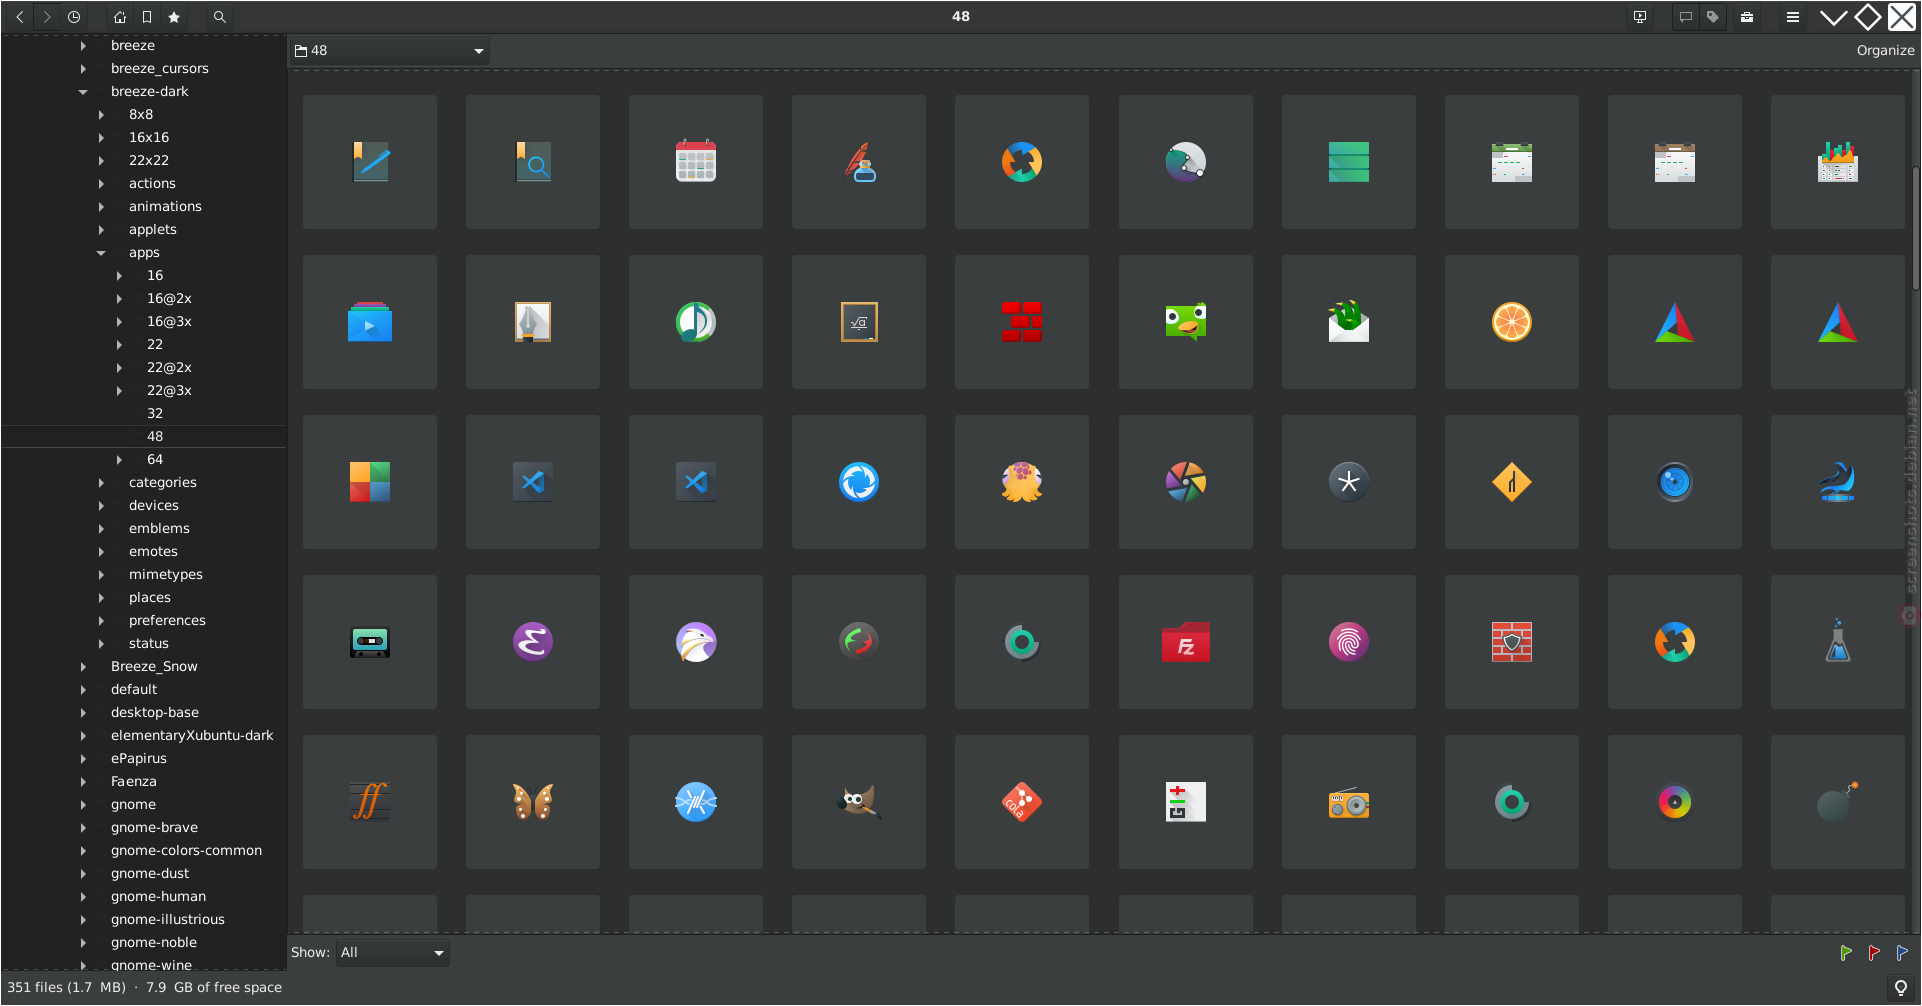Viewport: 1922px width, 1006px height.
Task: Expand the gnome-brave tree node
Action: (83, 828)
